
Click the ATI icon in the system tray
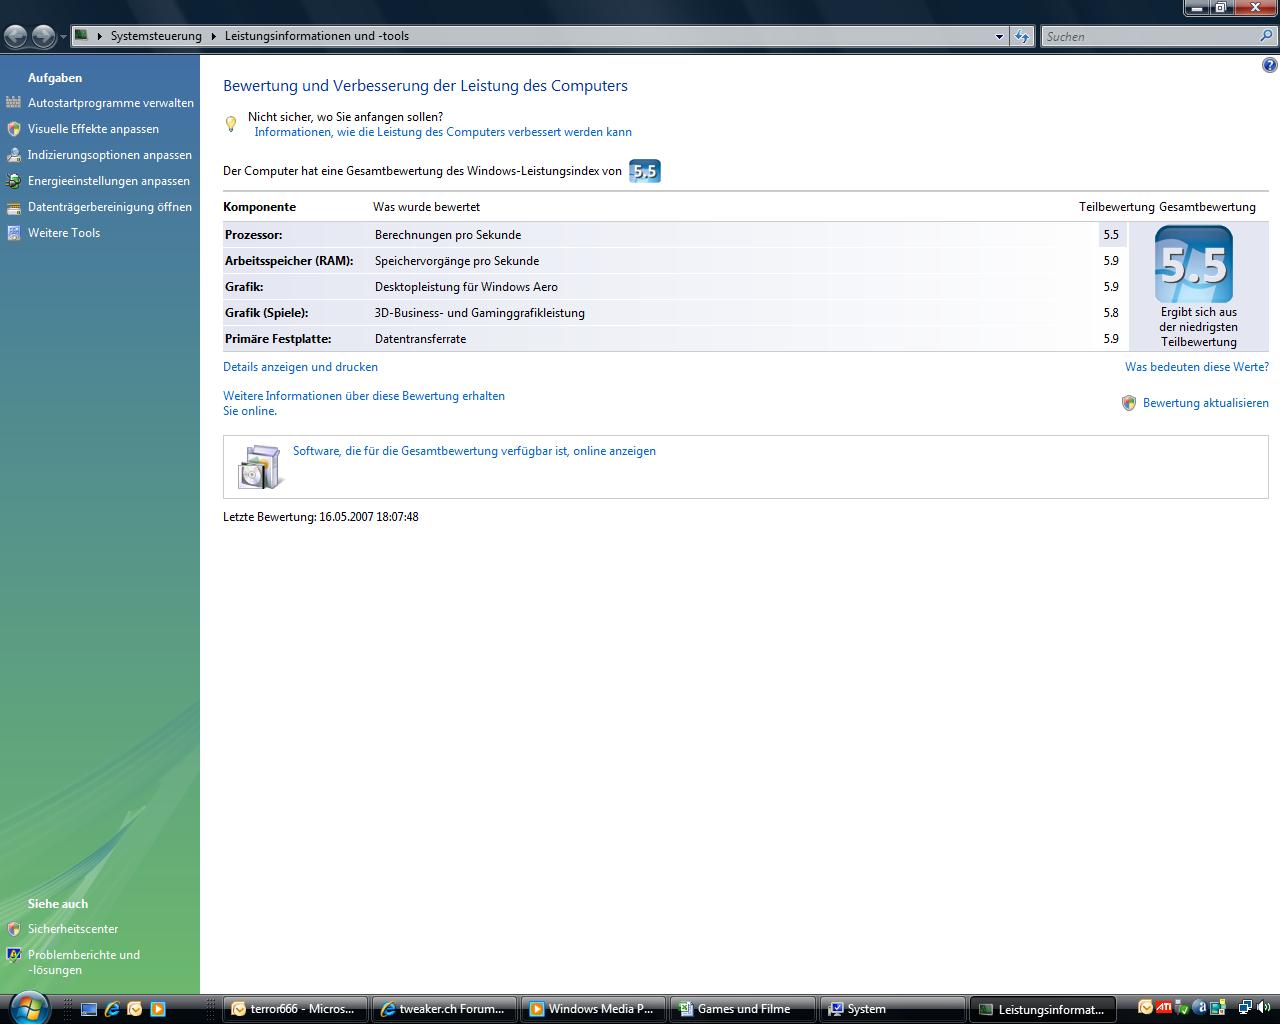[x=1164, y=1008]
